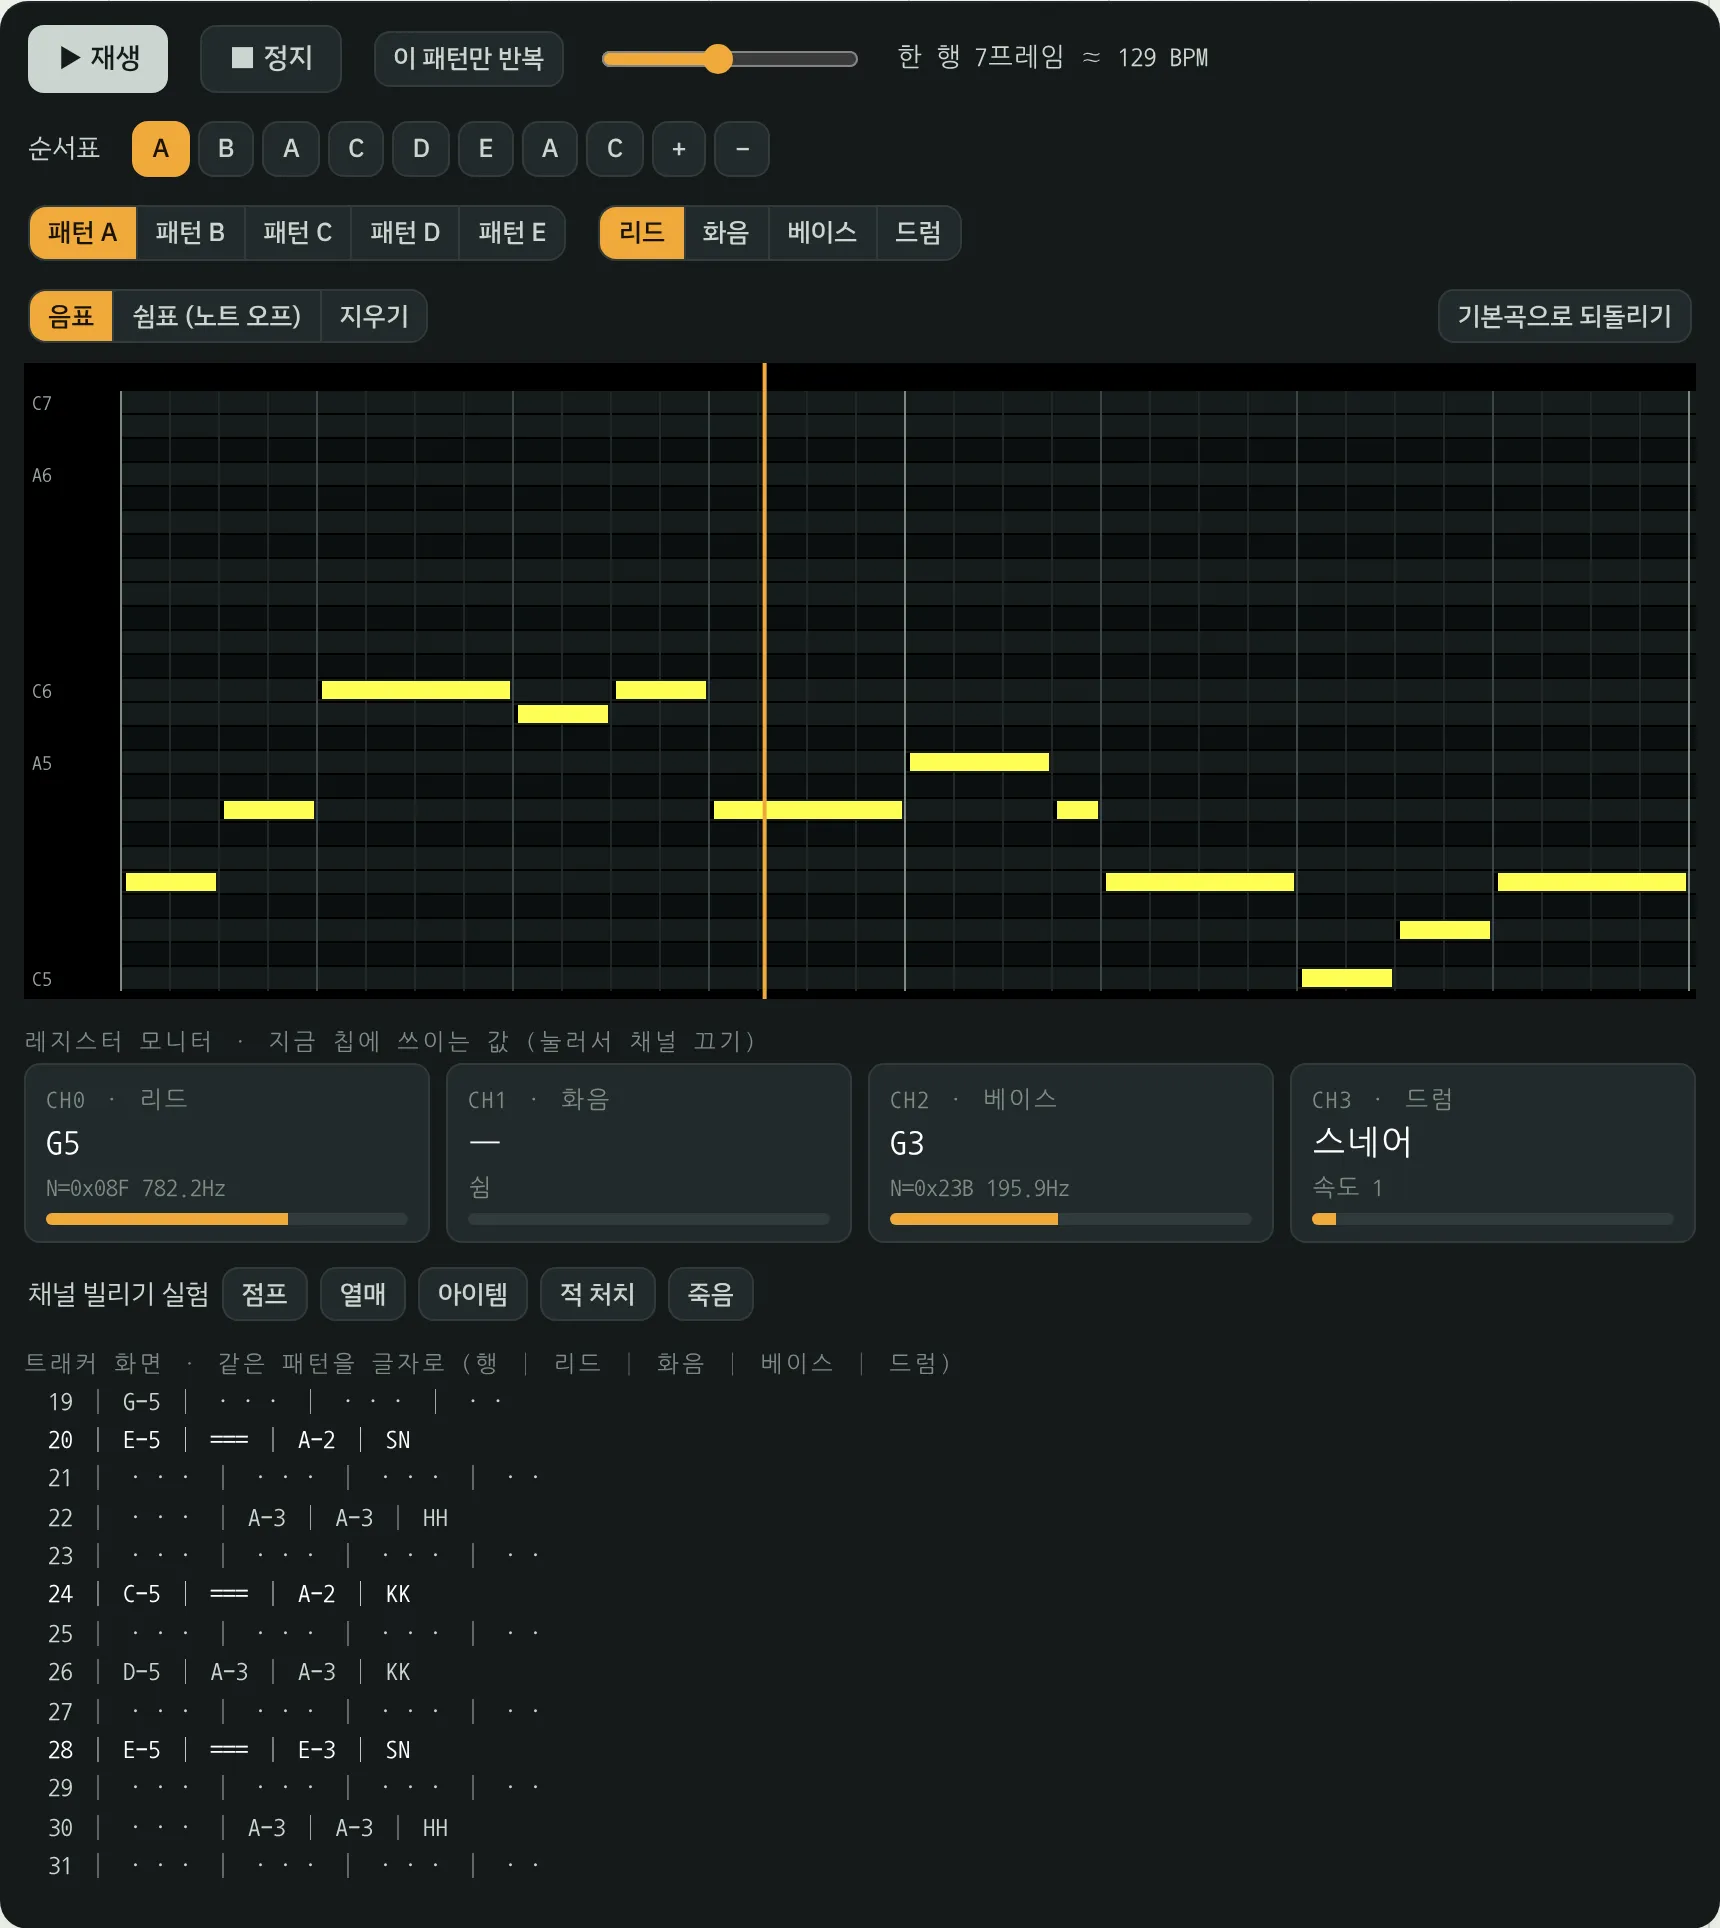Switch to the 패턴 E tab
Viewport: 1720px width, 1928px height.
512,233
